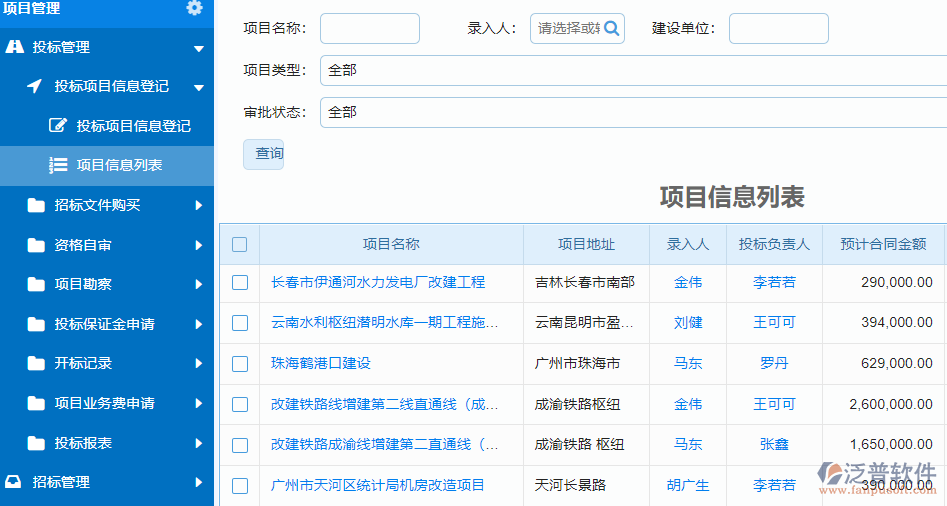Image resolution: width=947 pixels, height=506 pixels.
Task: Click the search magnifier icon in 录入人 field
Action: coord(612,29)
